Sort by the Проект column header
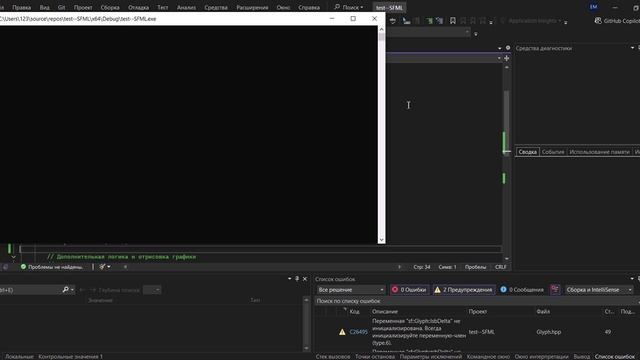This screenshot has width=640, height=360. pyautogui.click(x=478, y=311)
